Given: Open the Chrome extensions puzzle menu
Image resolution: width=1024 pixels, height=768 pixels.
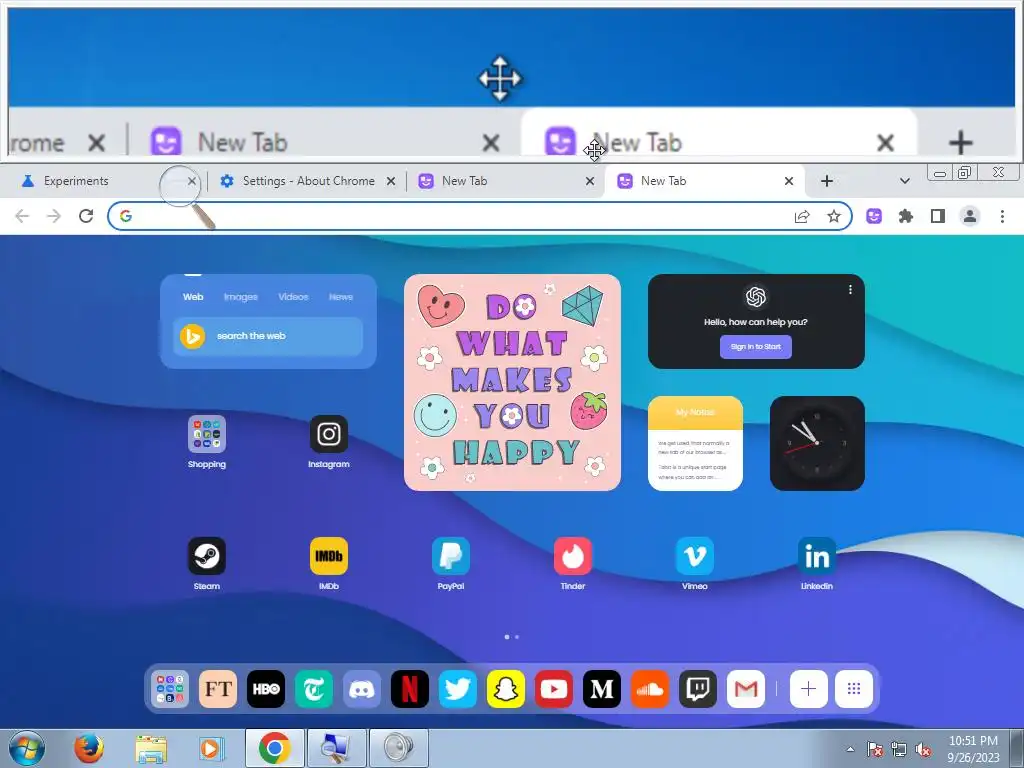Looking at the screenshot, I should [x=906, y=216].
